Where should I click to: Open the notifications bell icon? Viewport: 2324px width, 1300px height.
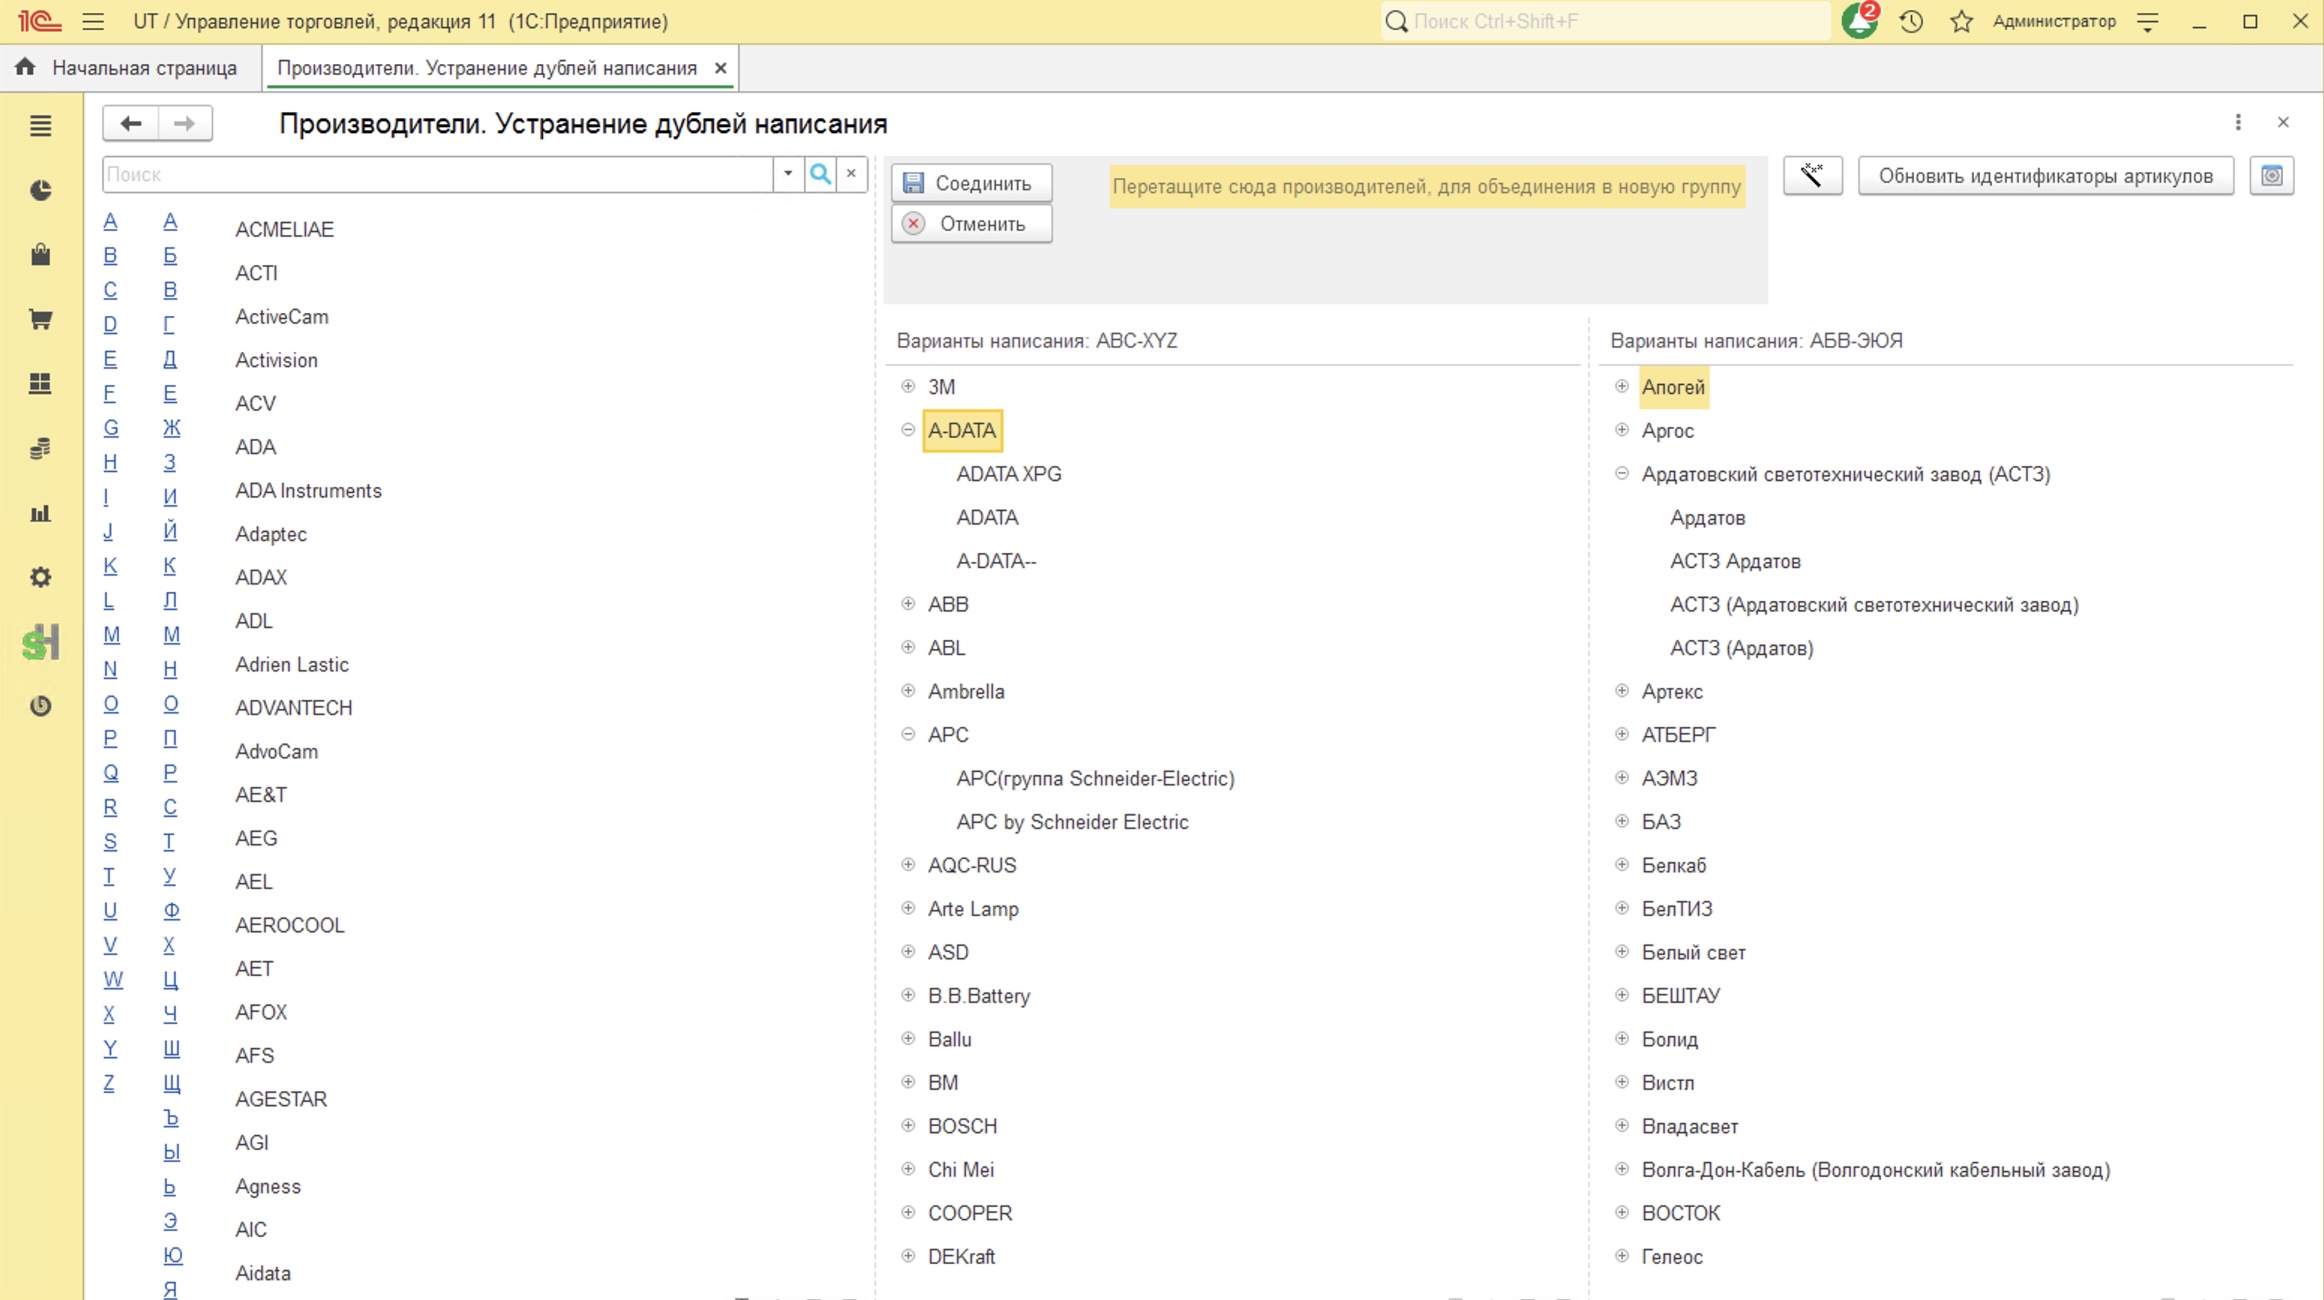[x=1859, y=21]
